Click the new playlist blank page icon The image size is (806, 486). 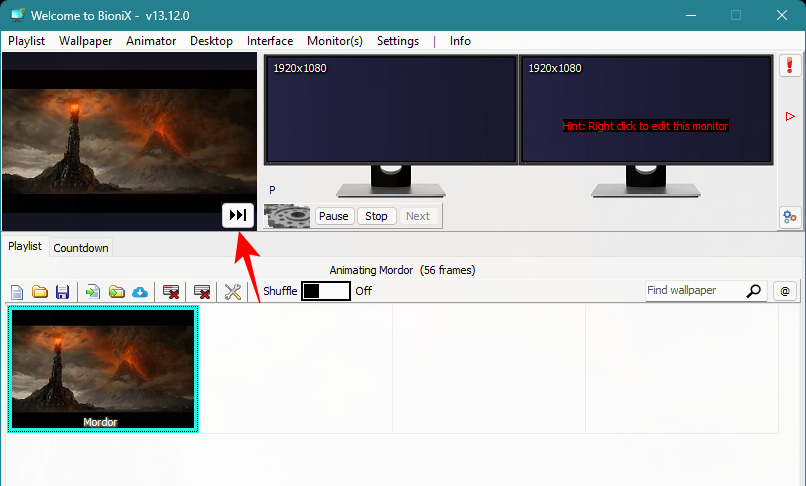tap(17, 292)
